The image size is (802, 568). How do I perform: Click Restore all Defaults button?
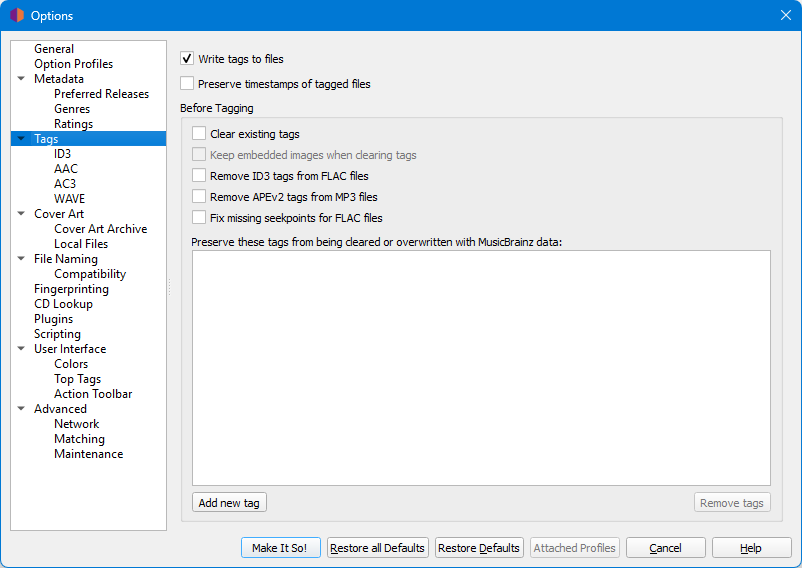[x=378, y=548]
